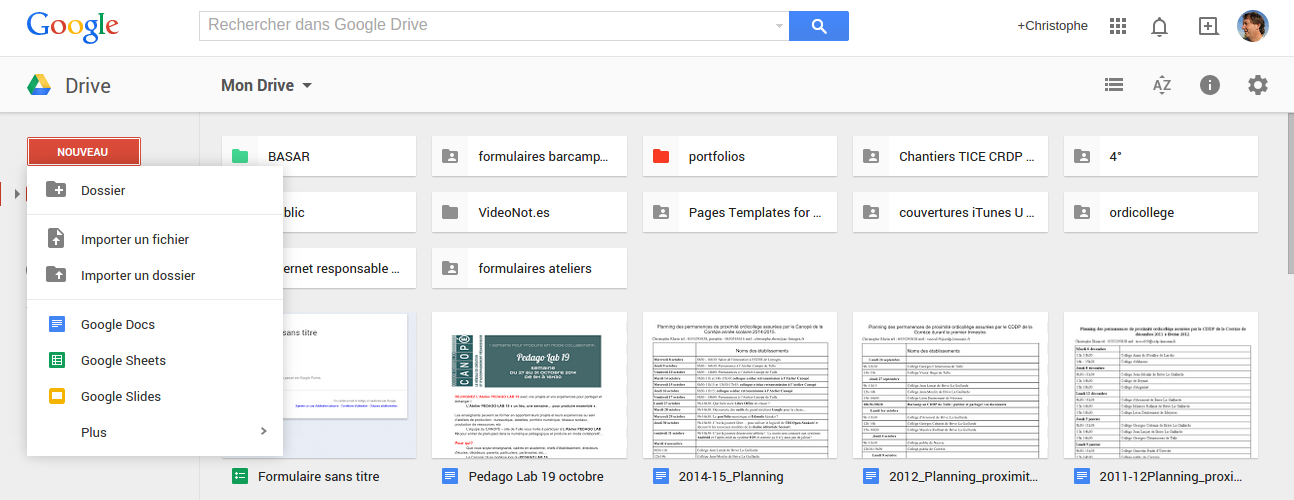Create a new Google Sheets file
The image size is (1294, 500).
pyautogui.click(x=122, y=360)
